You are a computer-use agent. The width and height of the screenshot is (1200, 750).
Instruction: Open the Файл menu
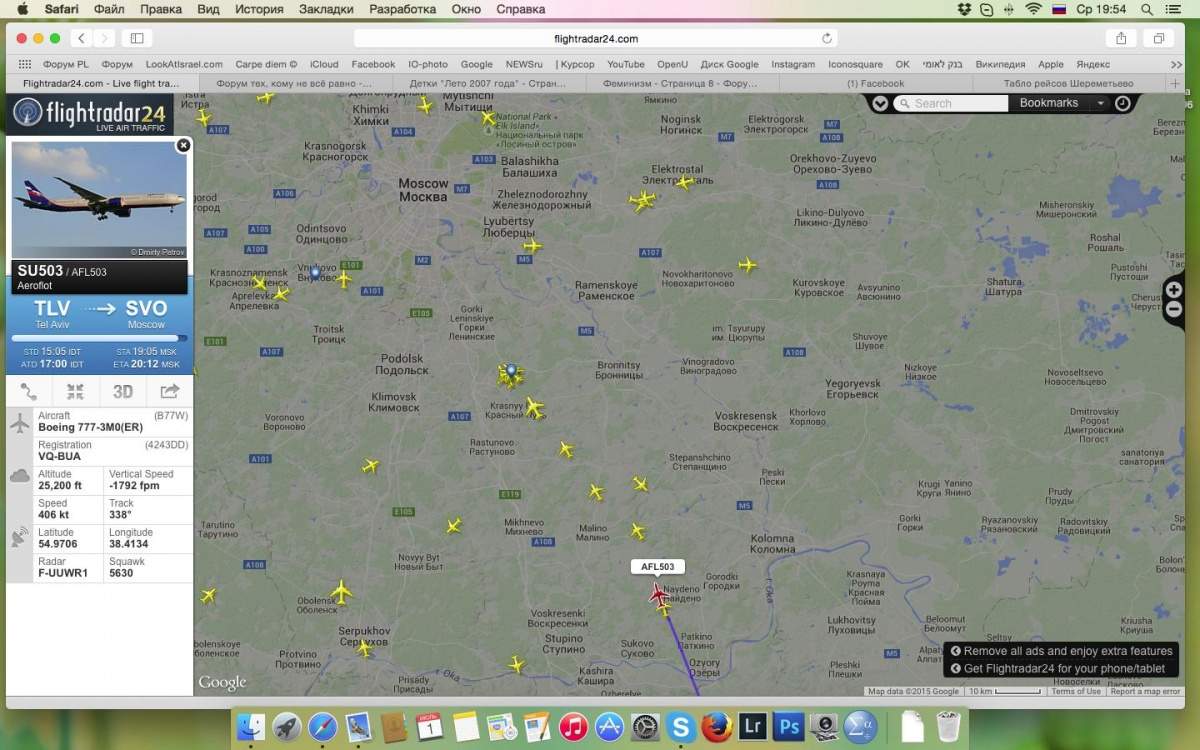pyautogui.click(x=109, y=9)
